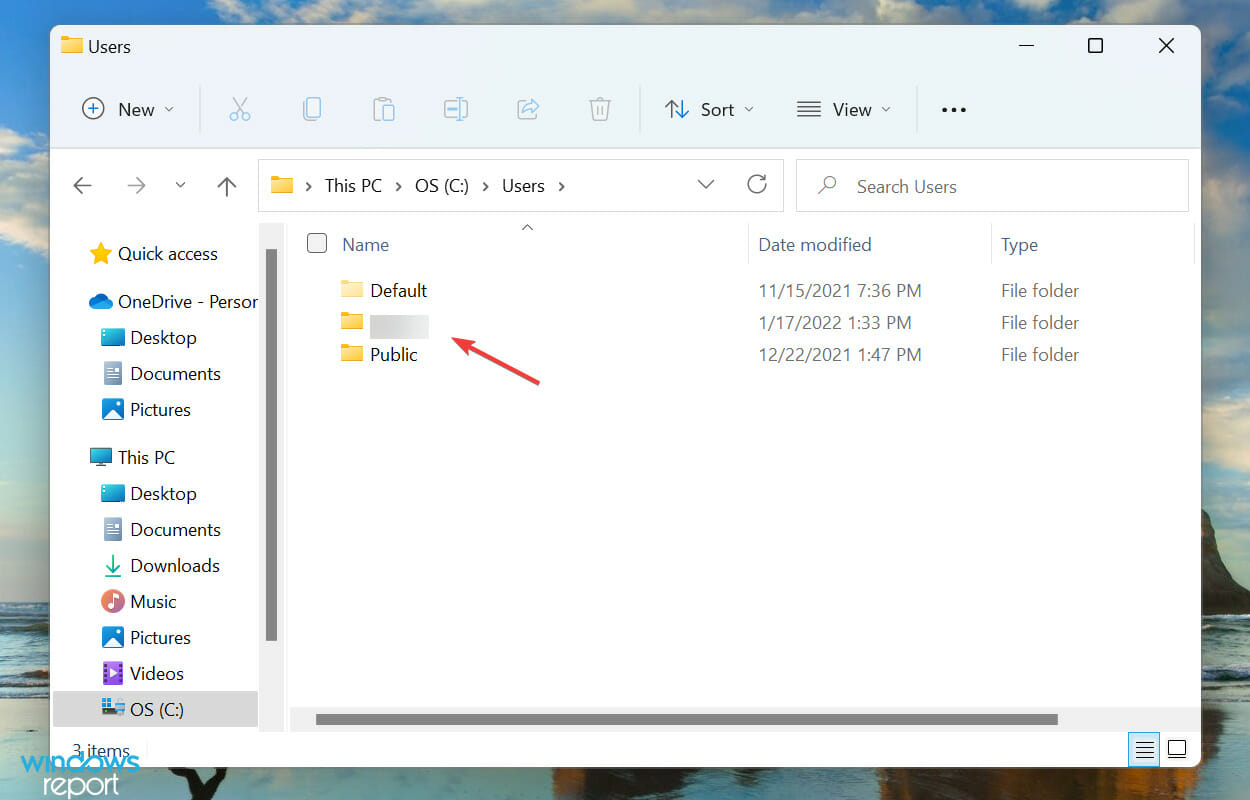The height and width of the screenshot is (800, 1250).
Task: Click the Cut scissors icon
Action: (x=240, y=109)
